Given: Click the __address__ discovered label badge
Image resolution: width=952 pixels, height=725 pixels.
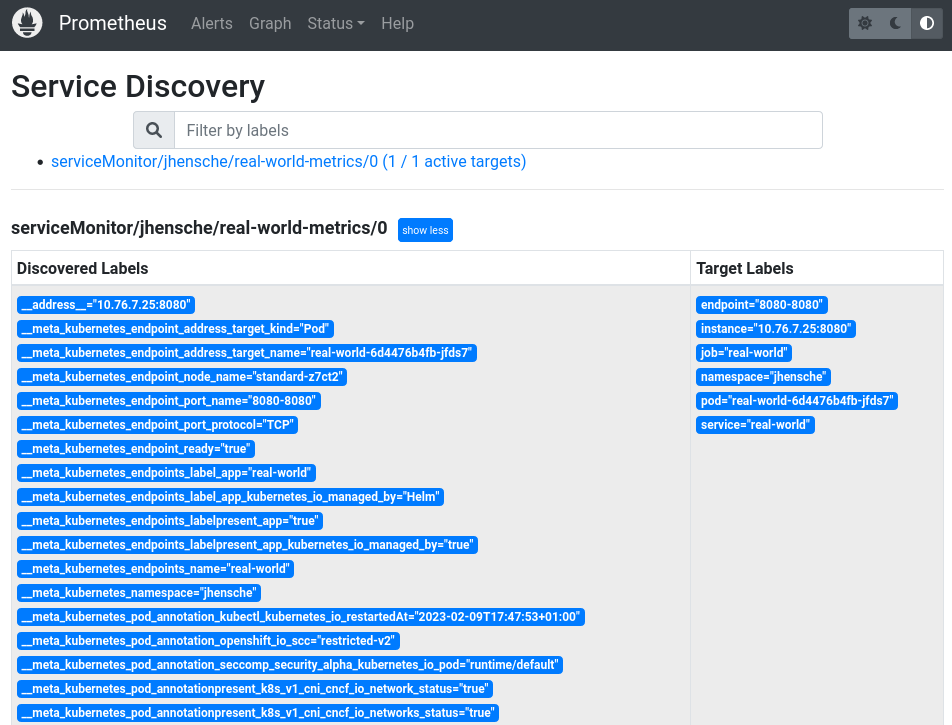Looking at the screenshot, I should [105, 305].
